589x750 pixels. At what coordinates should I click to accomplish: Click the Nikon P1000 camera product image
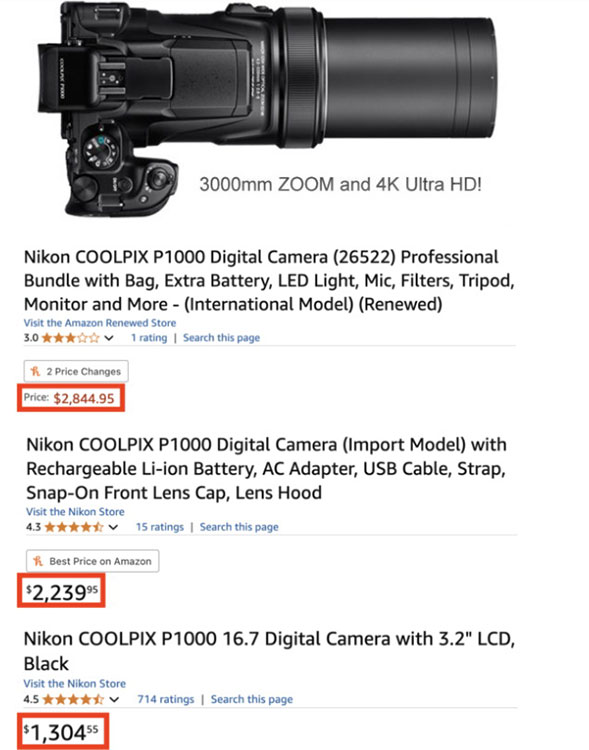279,108
